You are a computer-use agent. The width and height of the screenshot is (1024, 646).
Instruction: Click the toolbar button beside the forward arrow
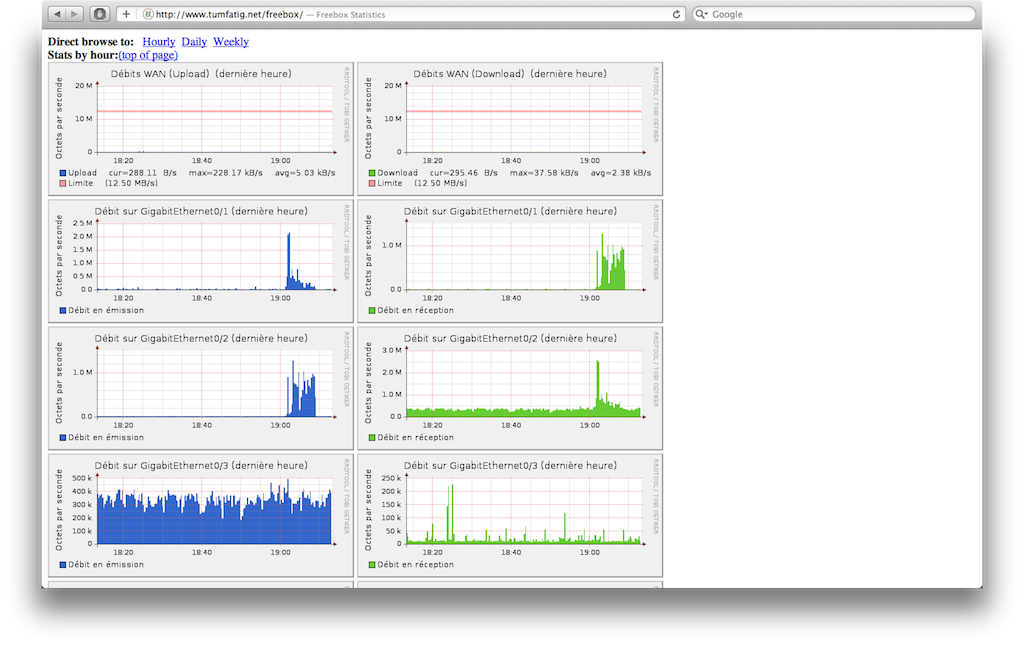point(99,14)
